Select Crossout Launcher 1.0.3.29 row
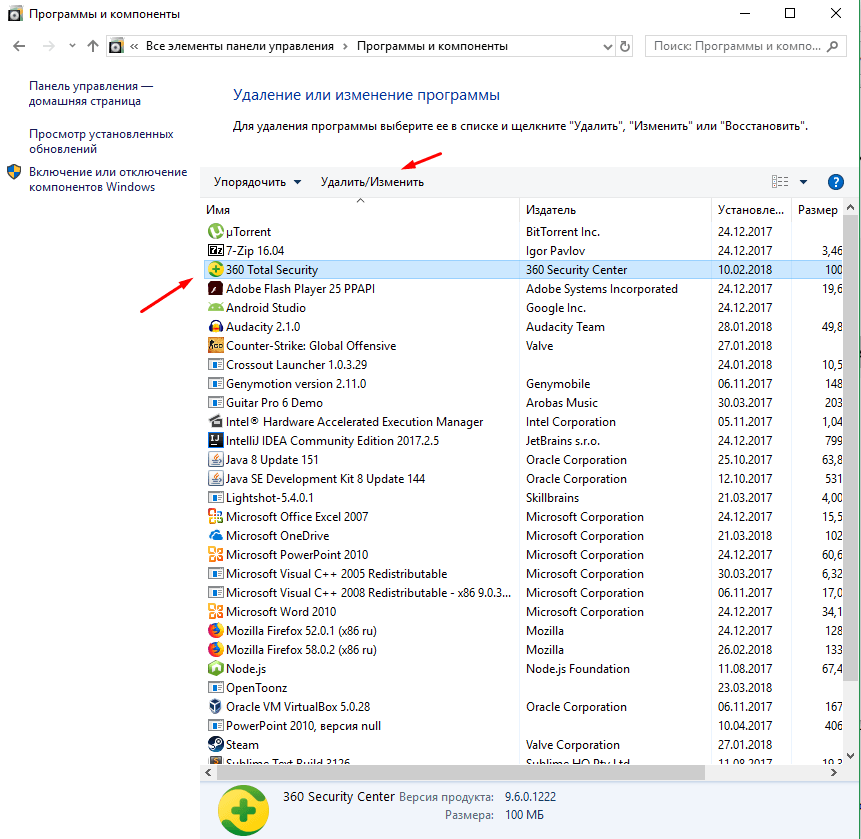 pos(523,365)
